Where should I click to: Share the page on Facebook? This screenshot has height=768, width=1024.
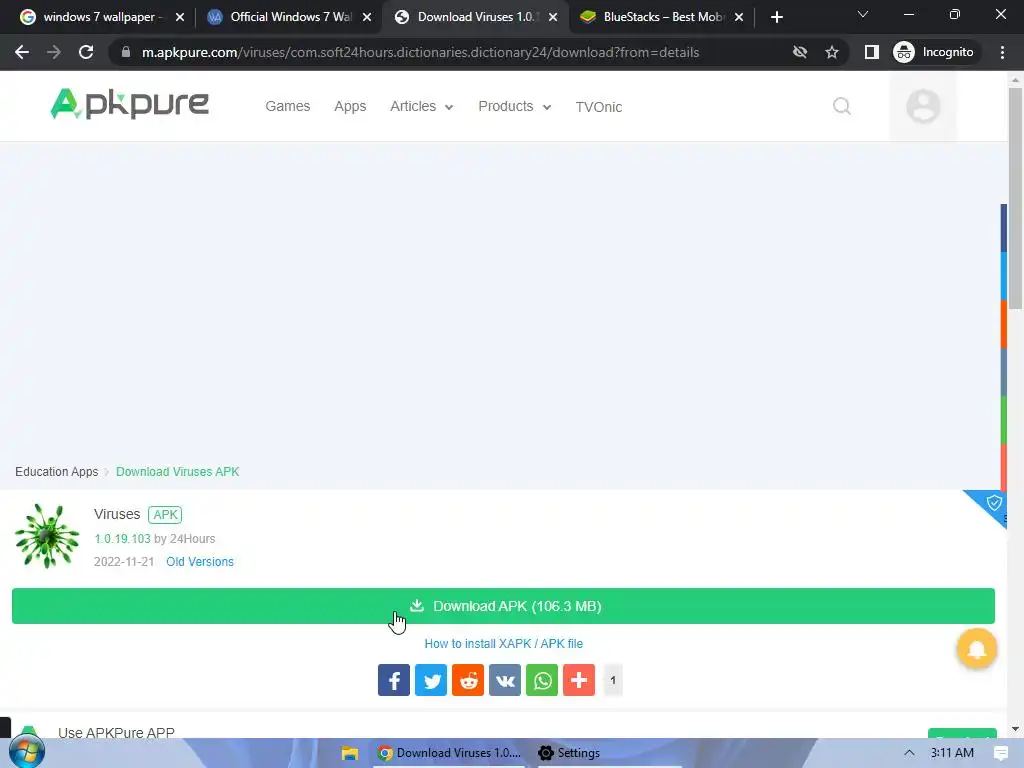point(394,680)
